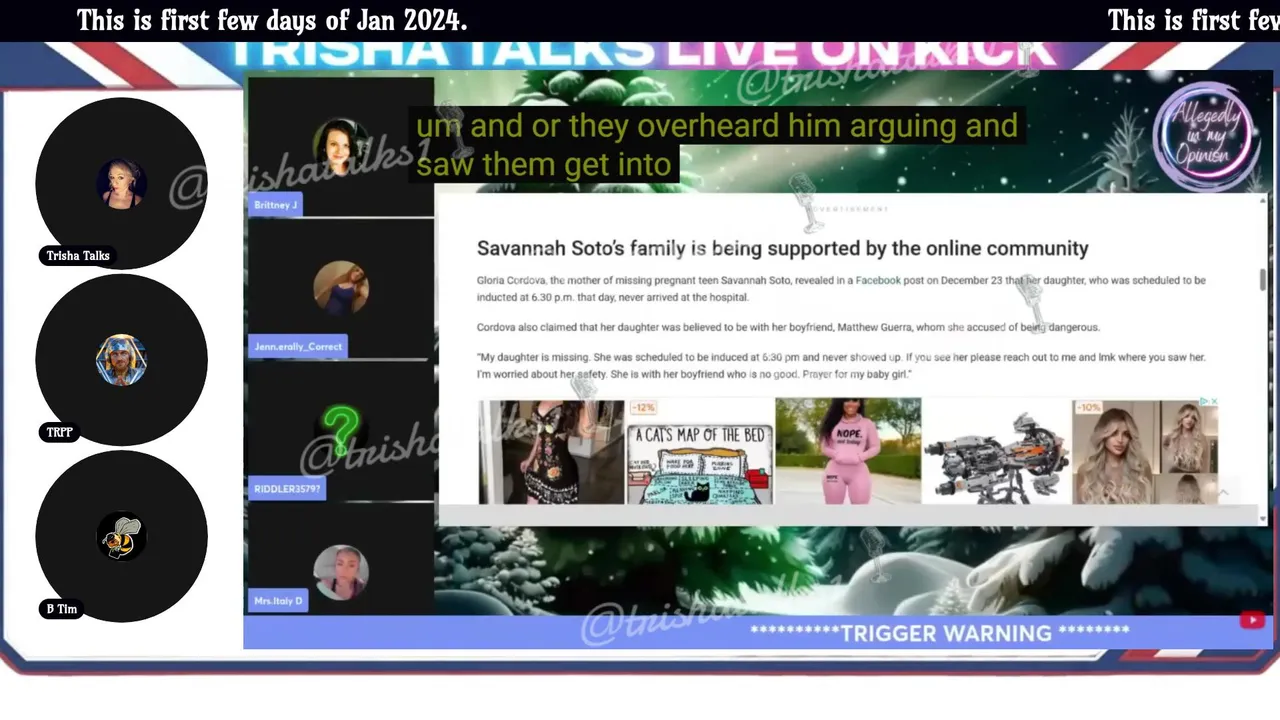Click the paragraph starting 'Gloria Cordova, the mother'
Screen dimensions: 1280x720
pyautogui.click(x=841, y=289)
